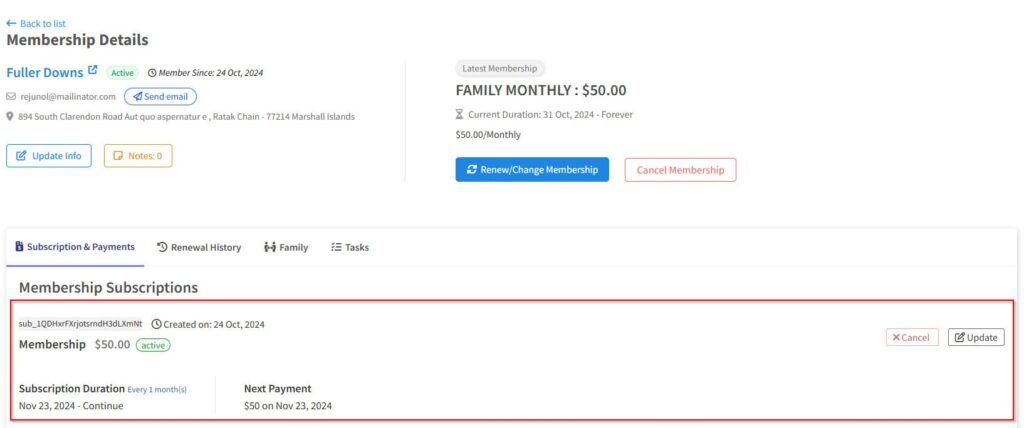This screenshot has width=1024, height=428.
Task: Switch to the Renewal History tab
Action: 199,247
